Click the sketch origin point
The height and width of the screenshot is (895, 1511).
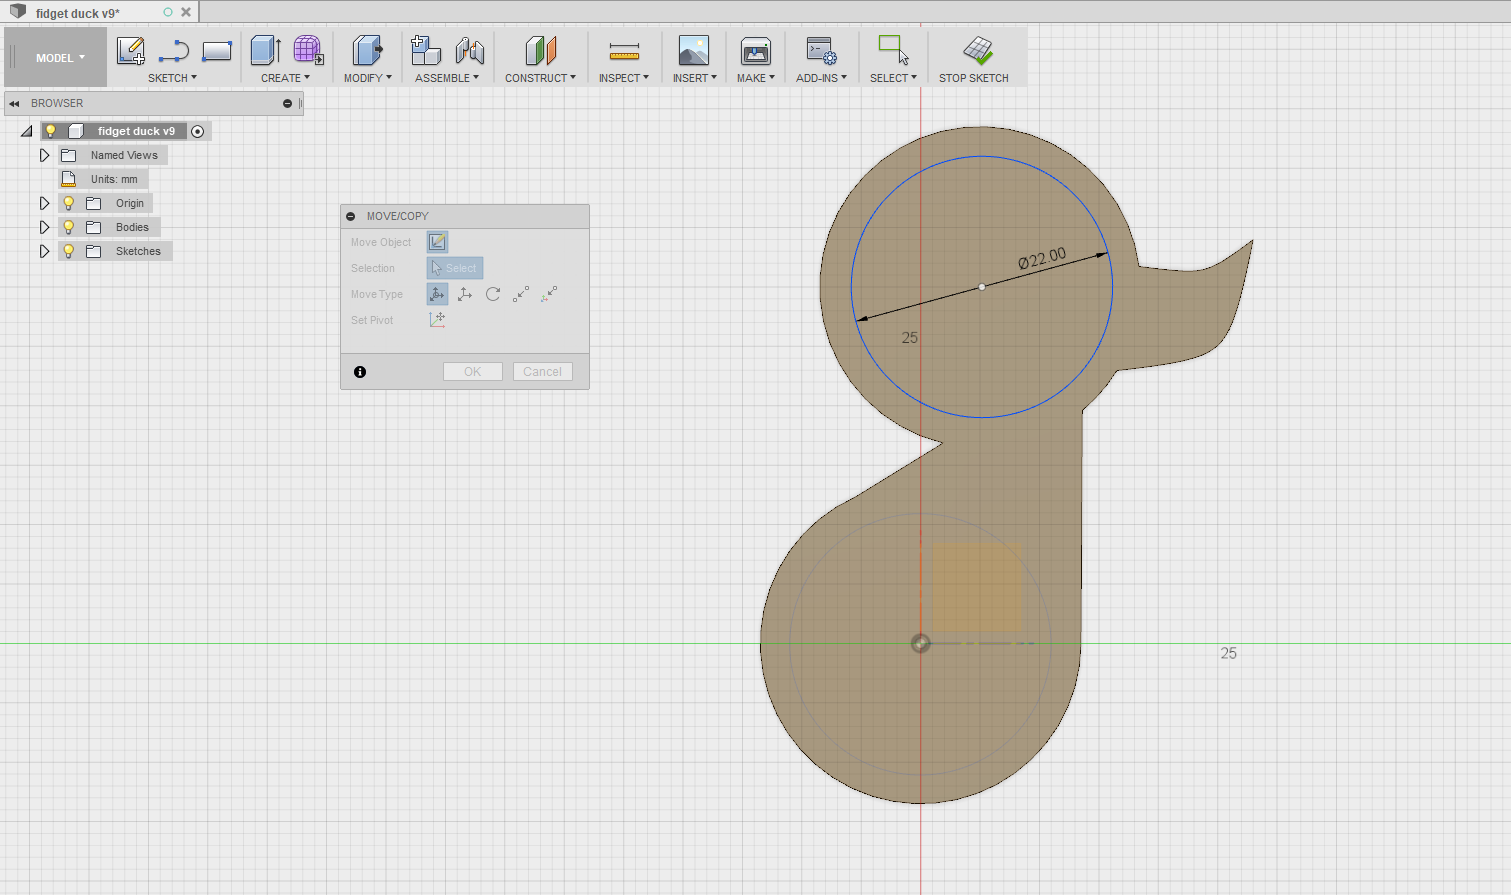point(921,643)
